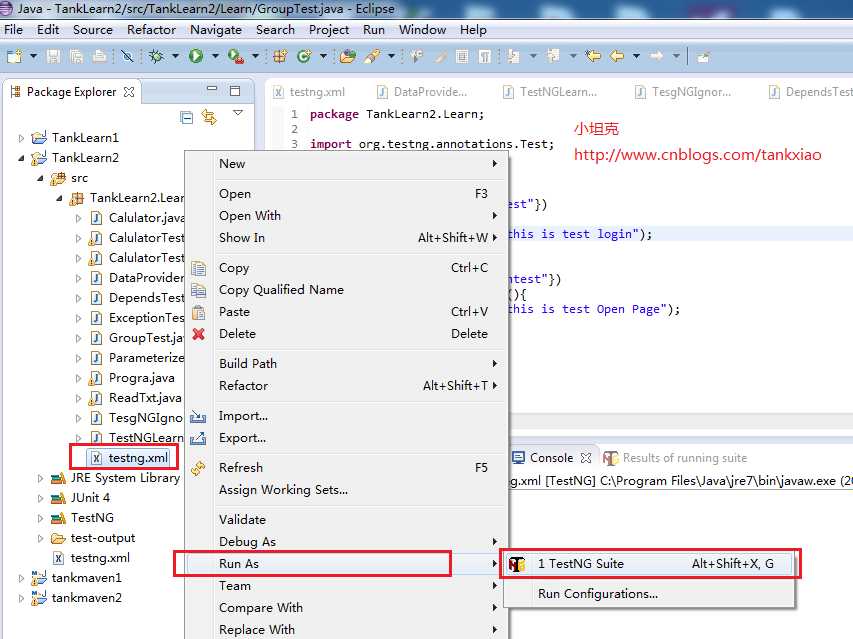Select the test-output folder

pos(93,538)
